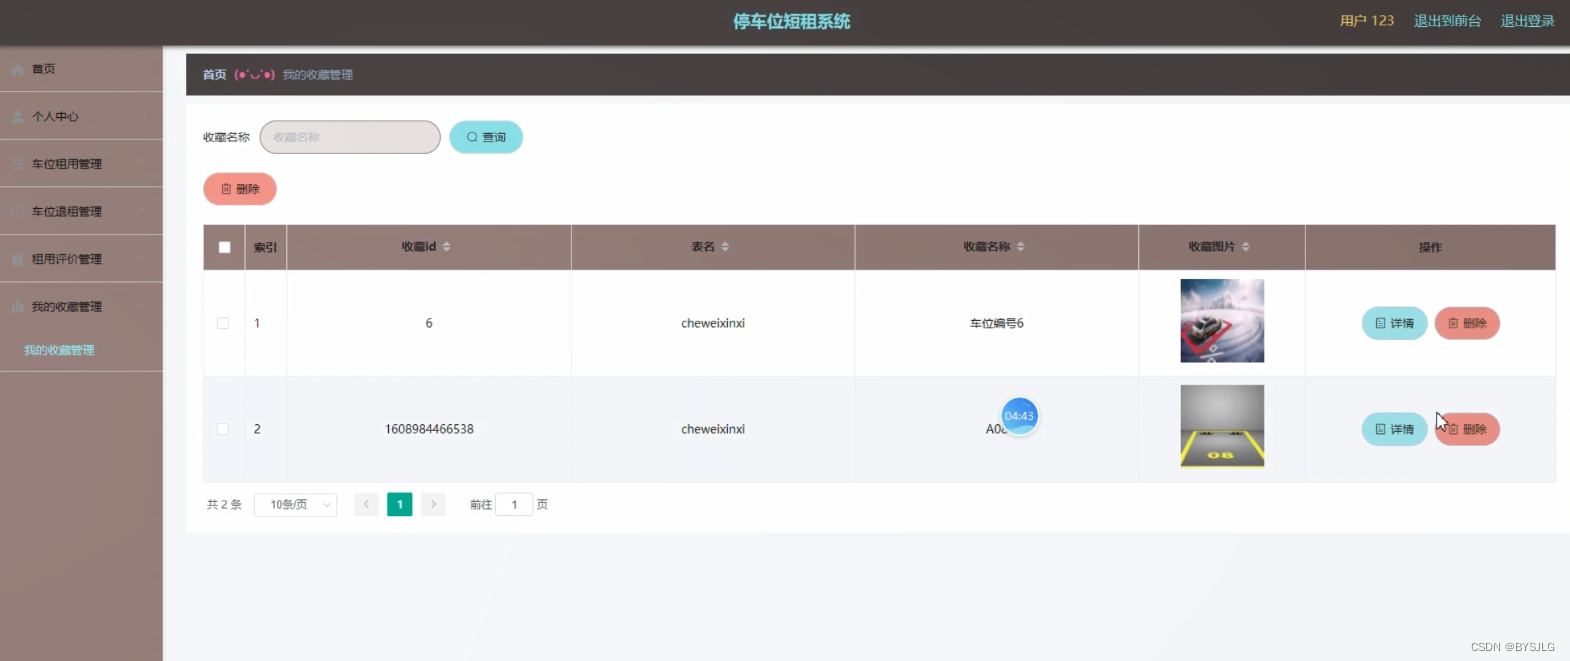The width and height of the screenshot is (1570, 661).
Task: Expand the 车位退租管理 sidebar menu
Action: tap(142, 212)
